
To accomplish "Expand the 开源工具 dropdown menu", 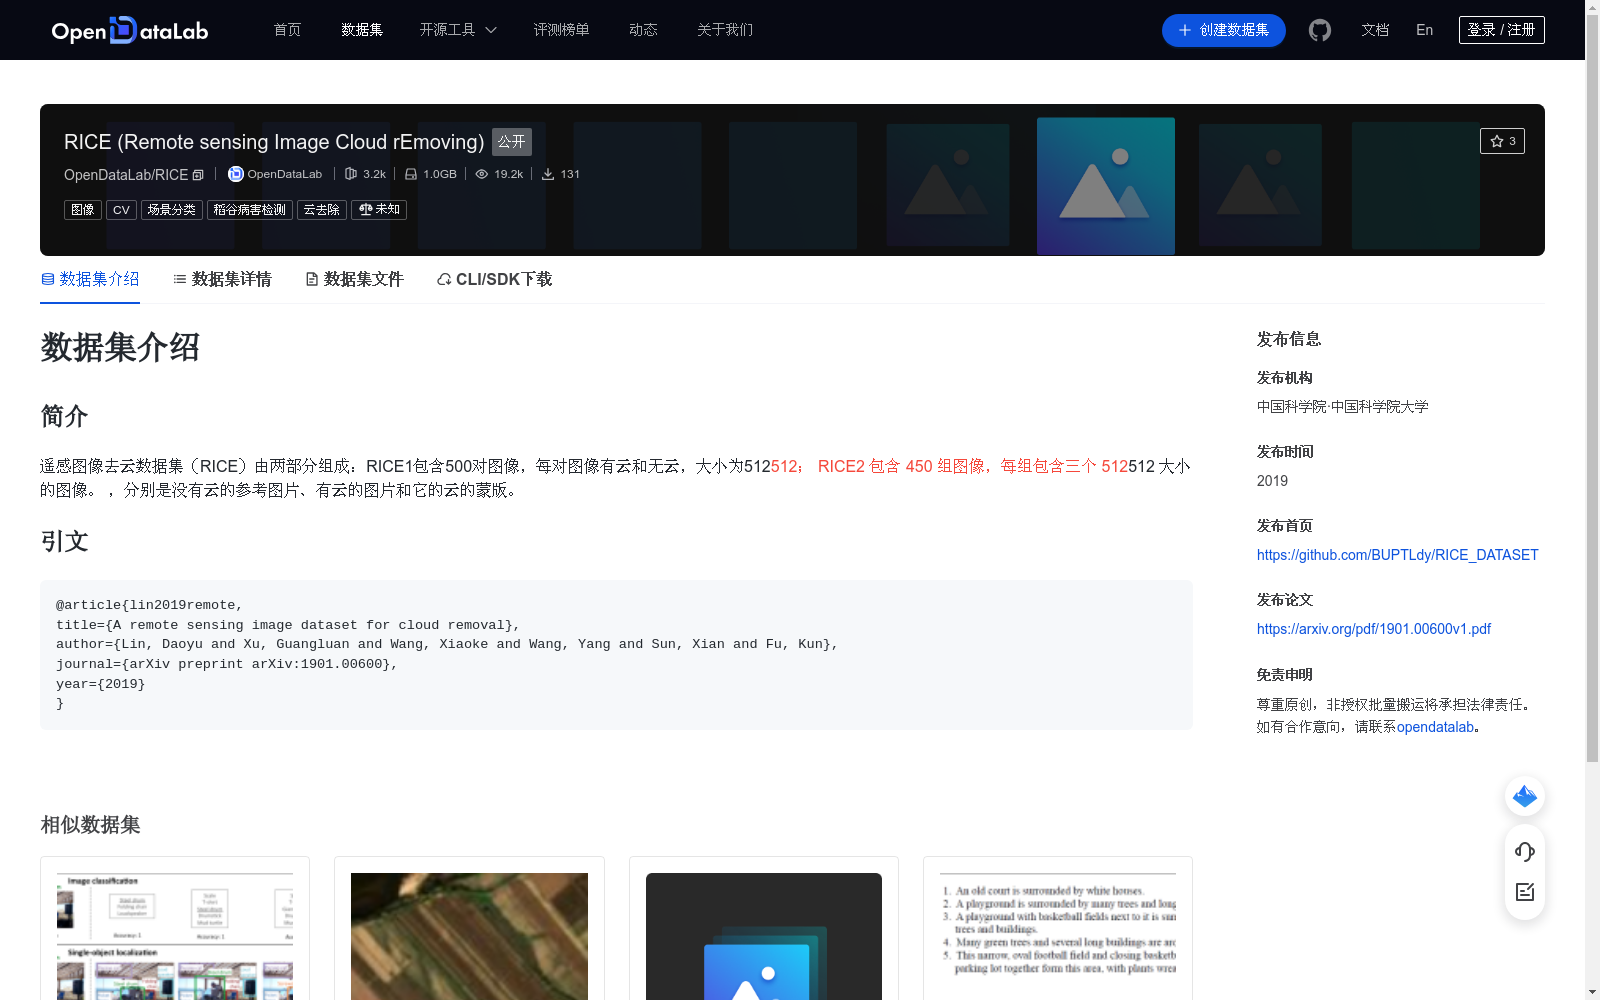I will [x=458, y=30].
